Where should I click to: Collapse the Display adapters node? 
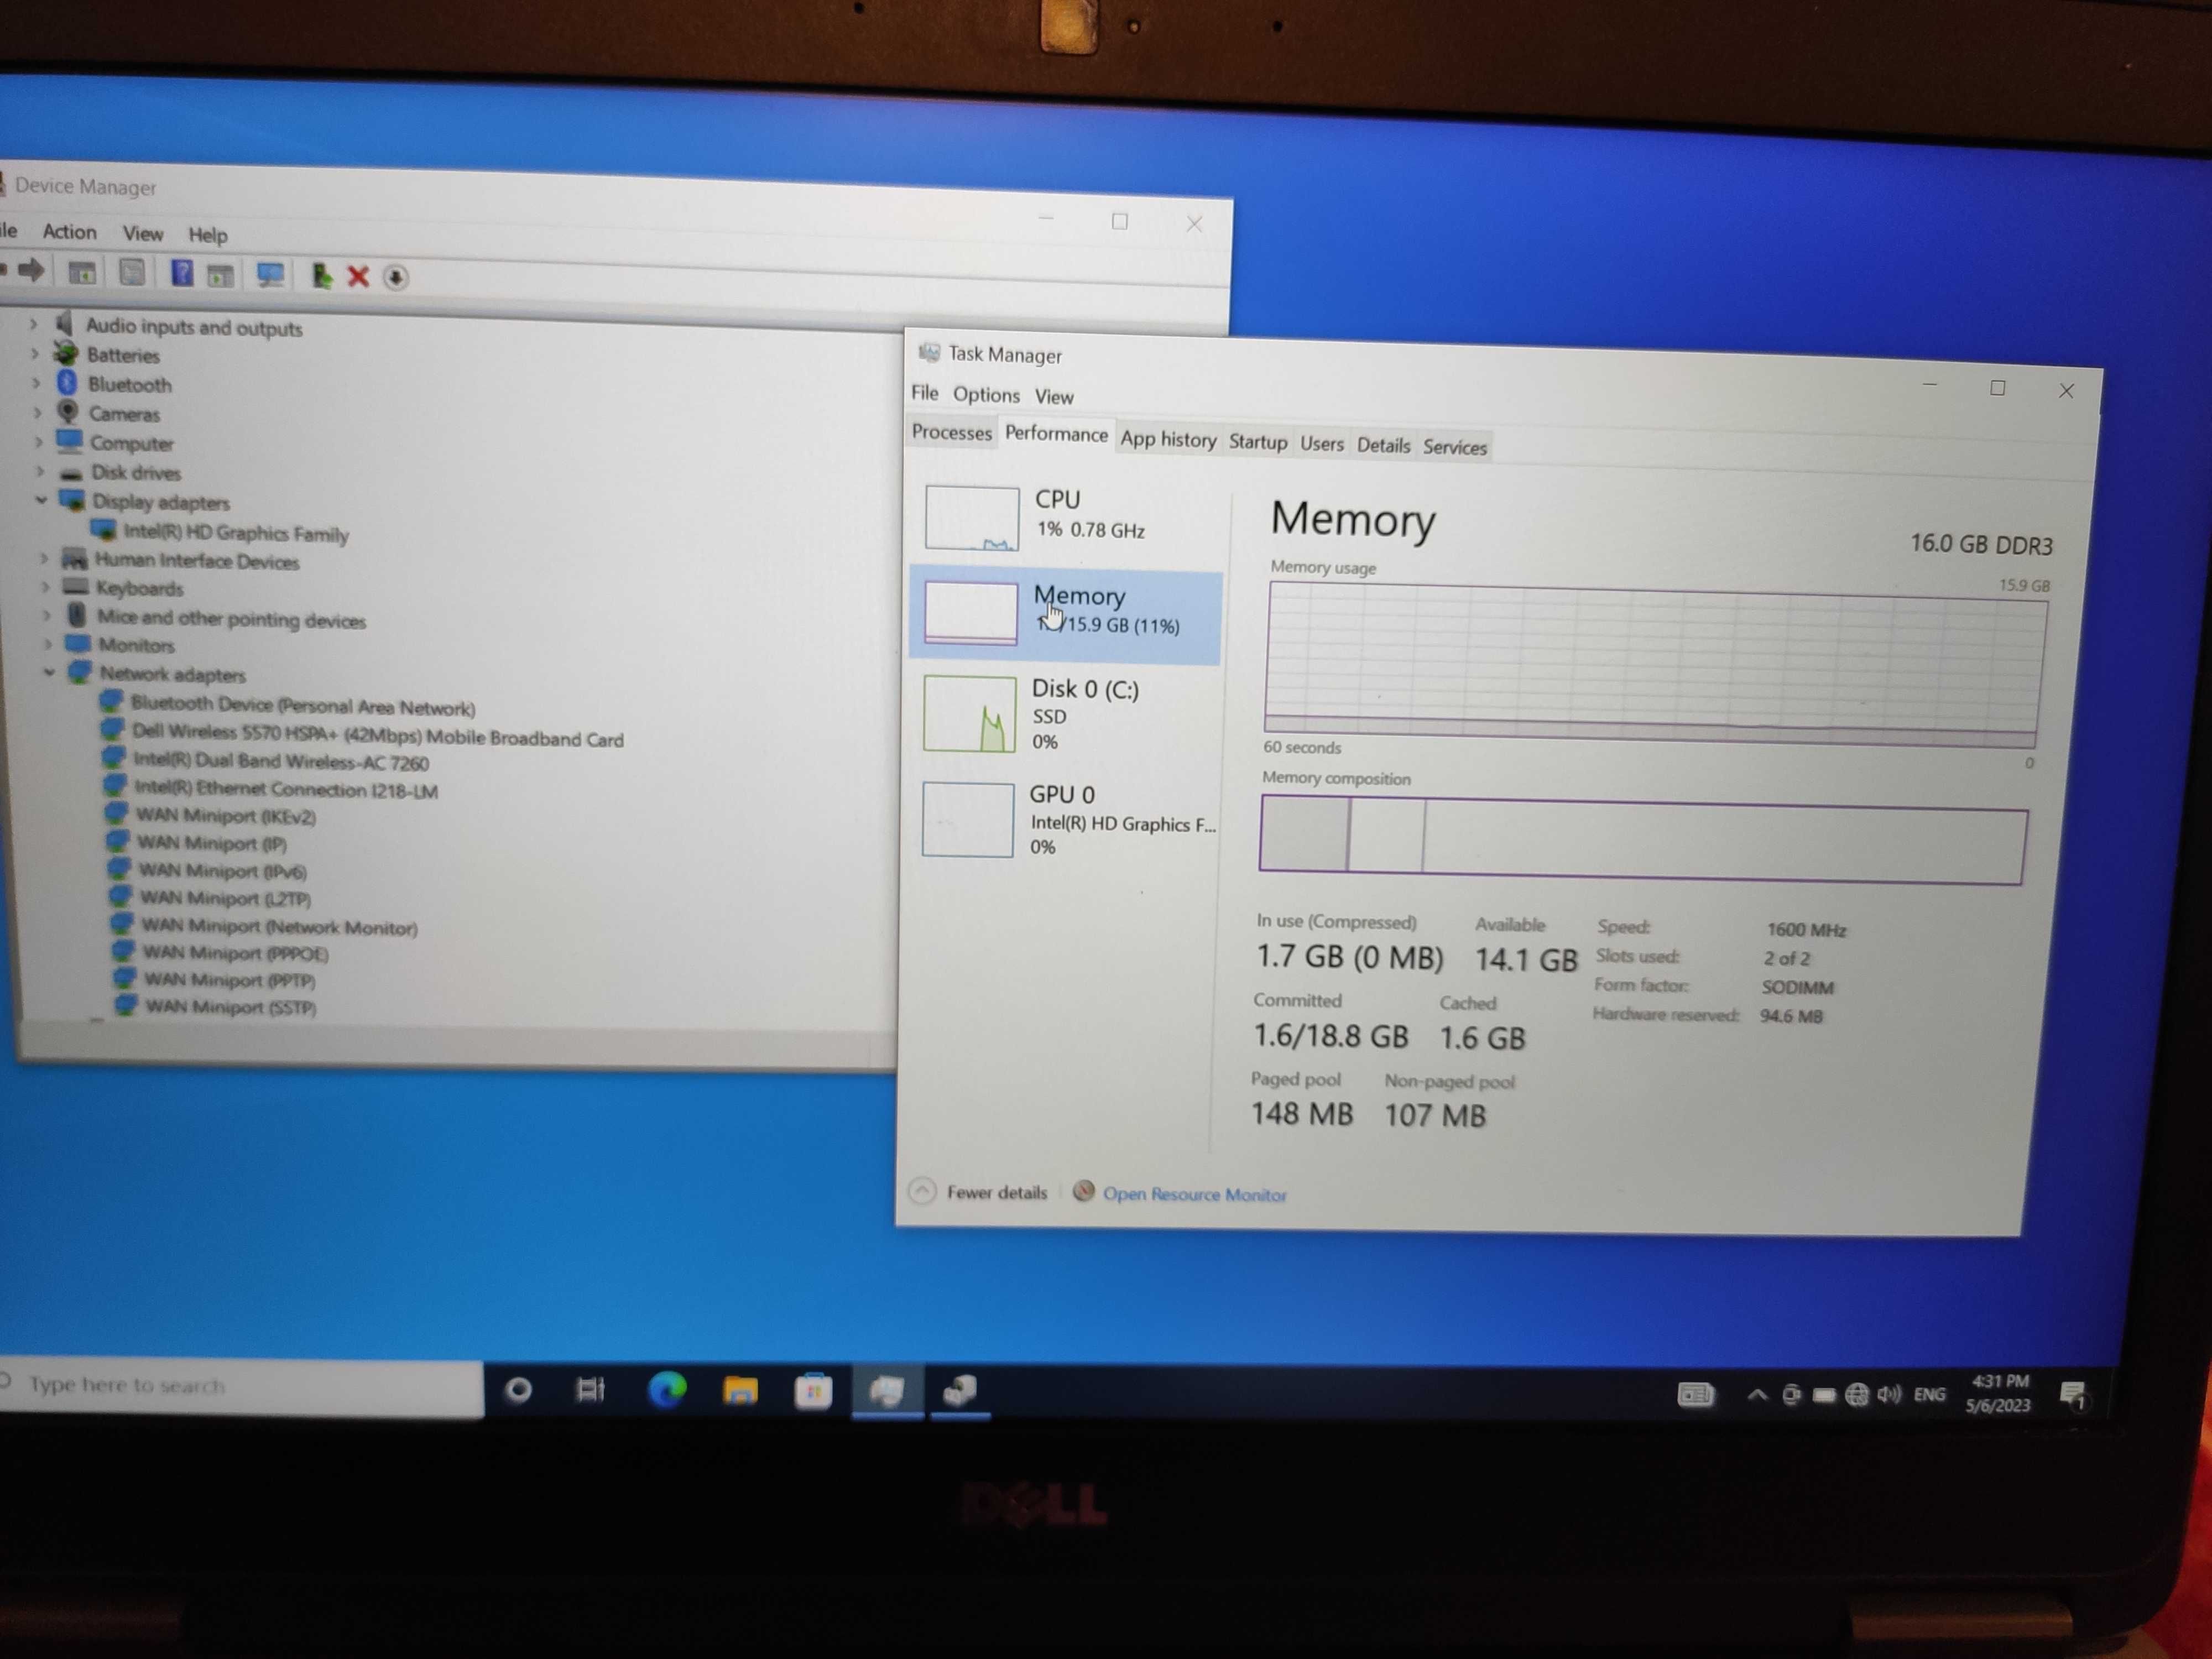(41, 499)
